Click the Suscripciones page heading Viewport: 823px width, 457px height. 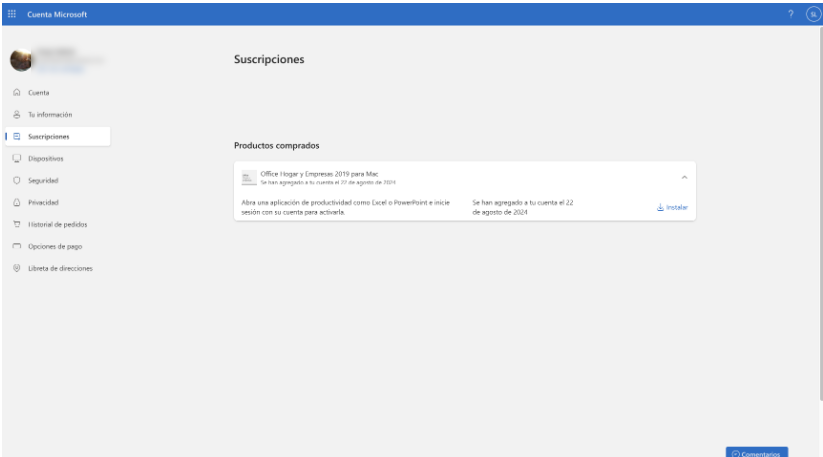[x=269, y=59]
